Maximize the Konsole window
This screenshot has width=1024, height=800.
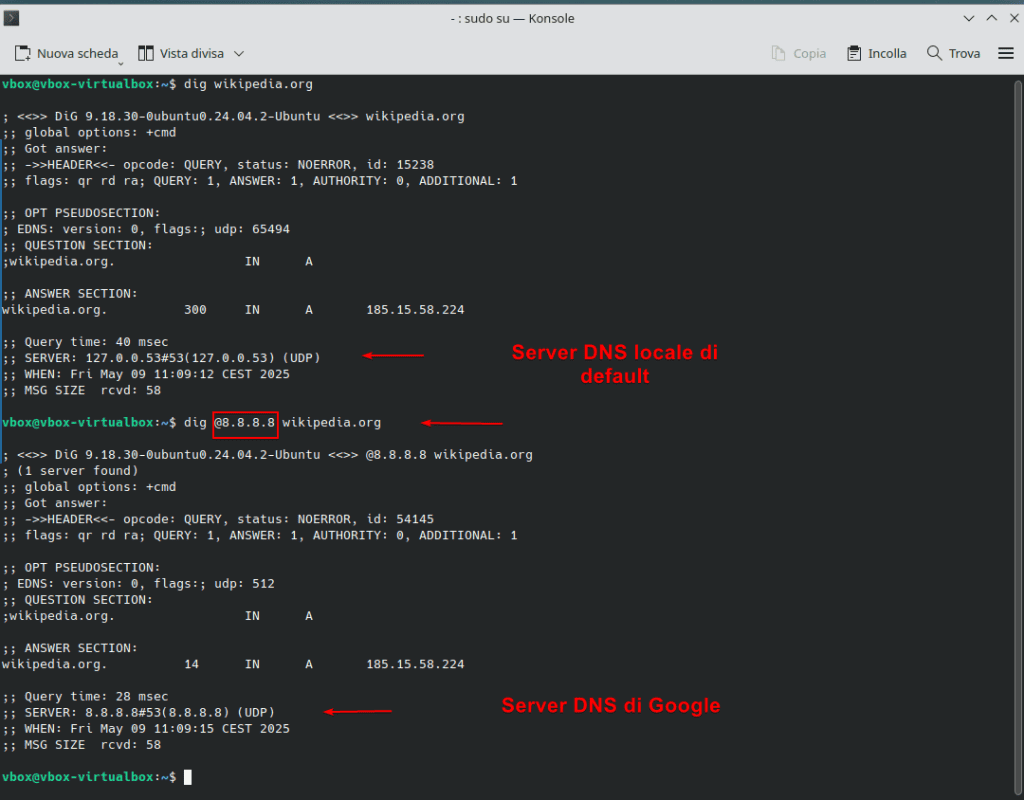tap(991, 18)
